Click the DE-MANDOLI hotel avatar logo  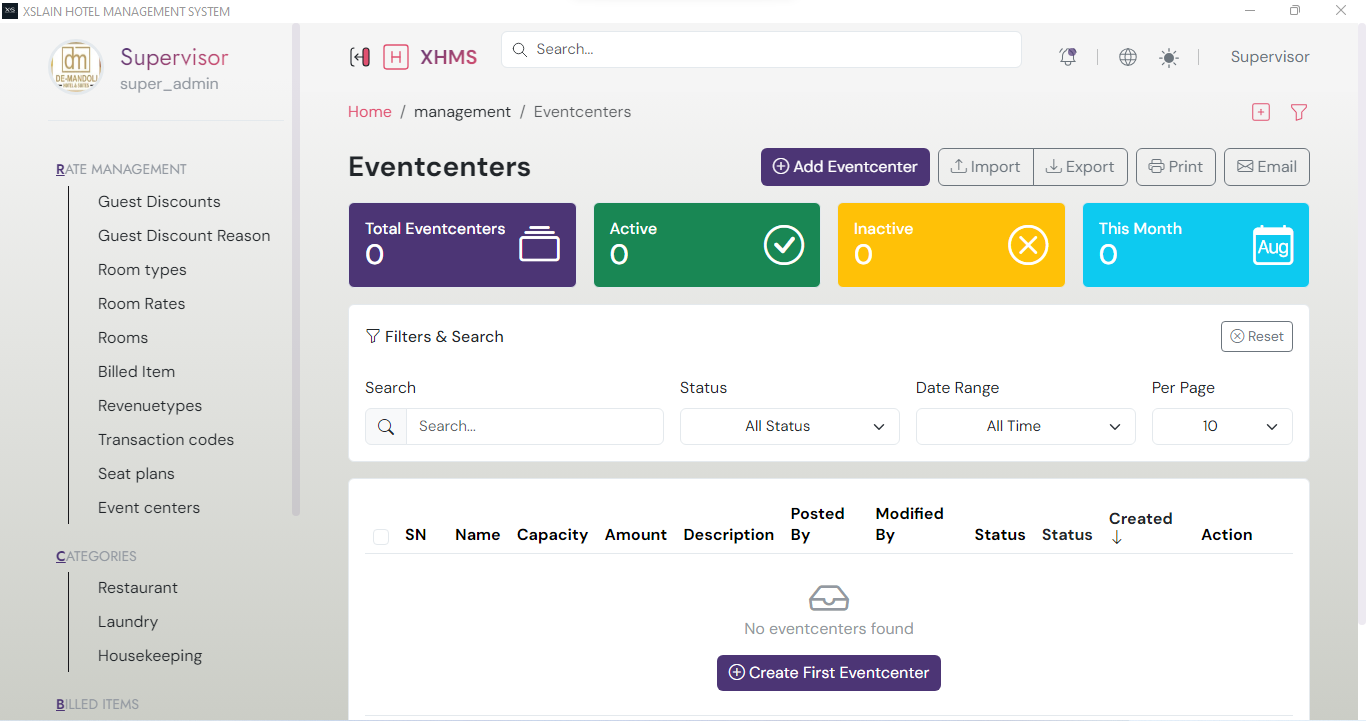[75, 66]
